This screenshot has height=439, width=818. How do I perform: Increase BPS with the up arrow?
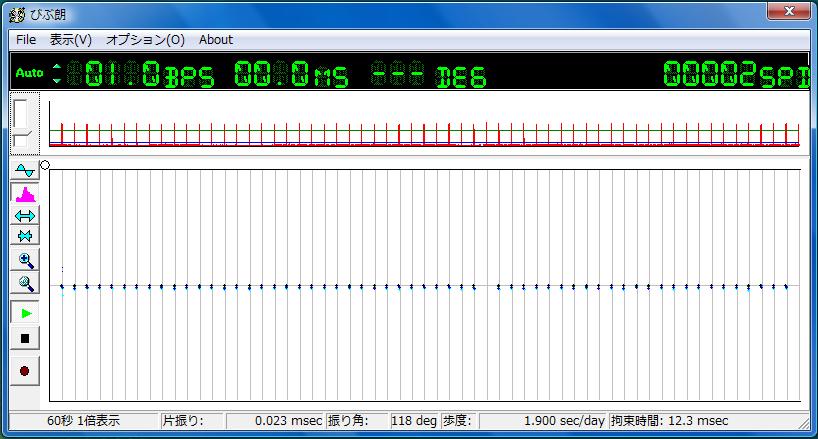click(x=57, y=67)
